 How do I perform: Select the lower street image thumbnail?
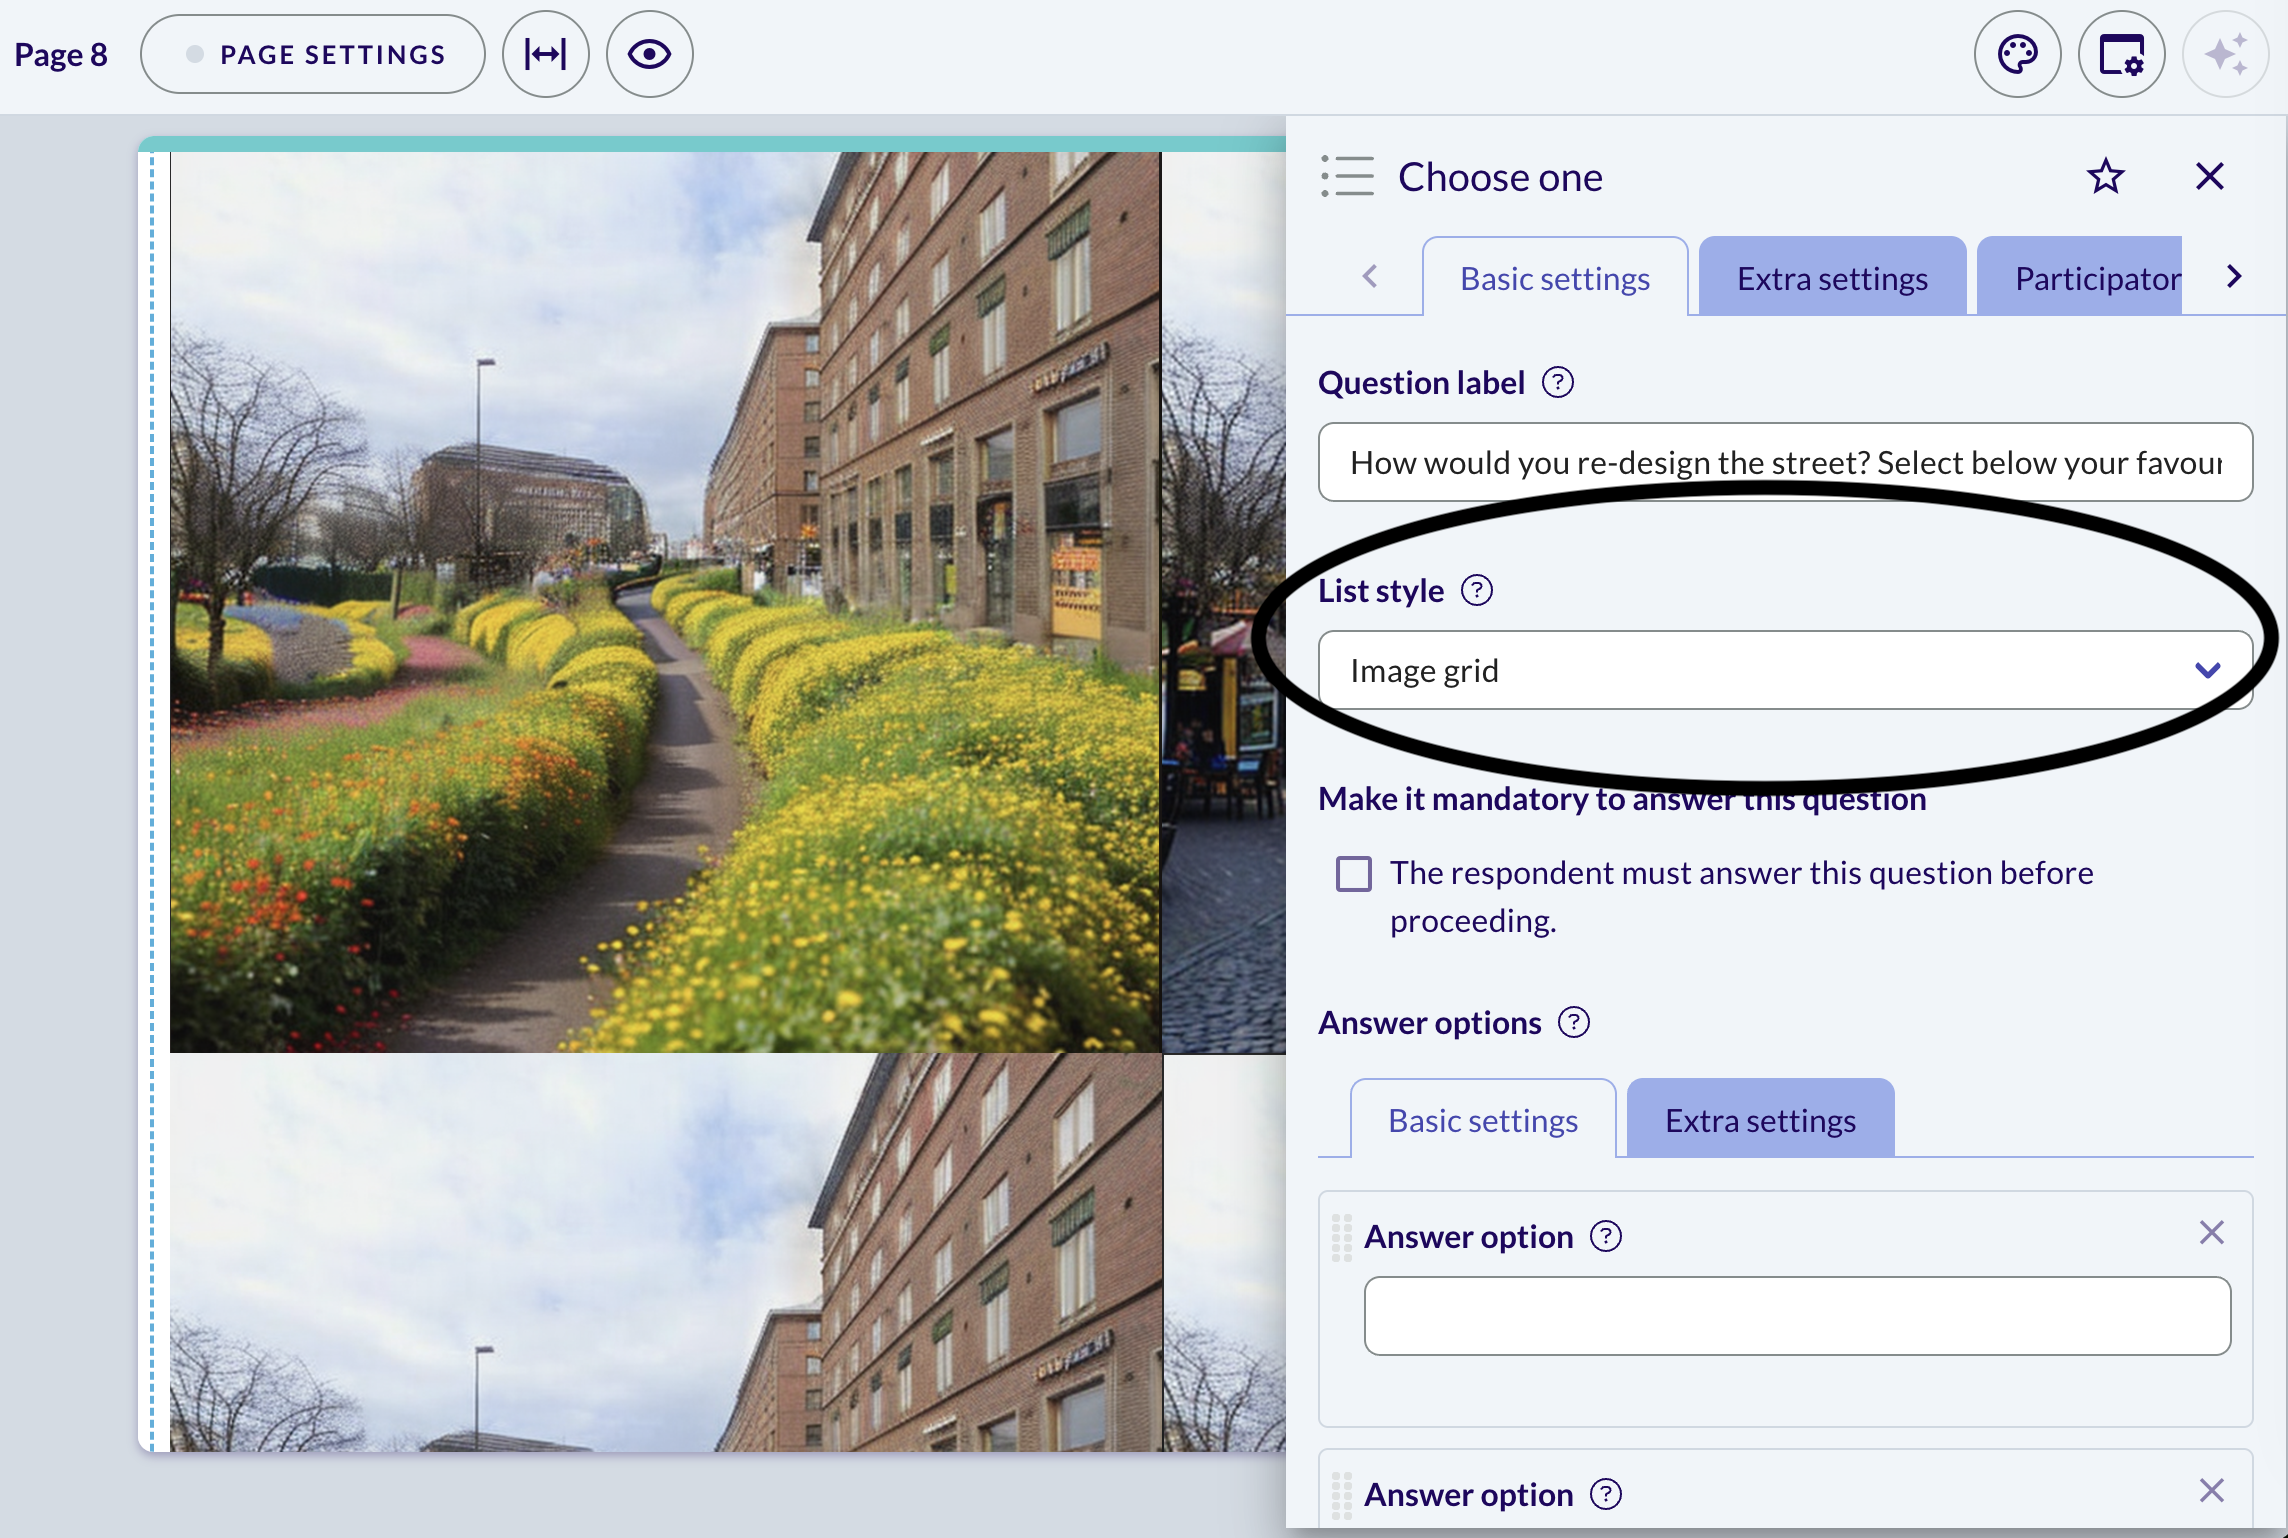(x=666, y=1252)
